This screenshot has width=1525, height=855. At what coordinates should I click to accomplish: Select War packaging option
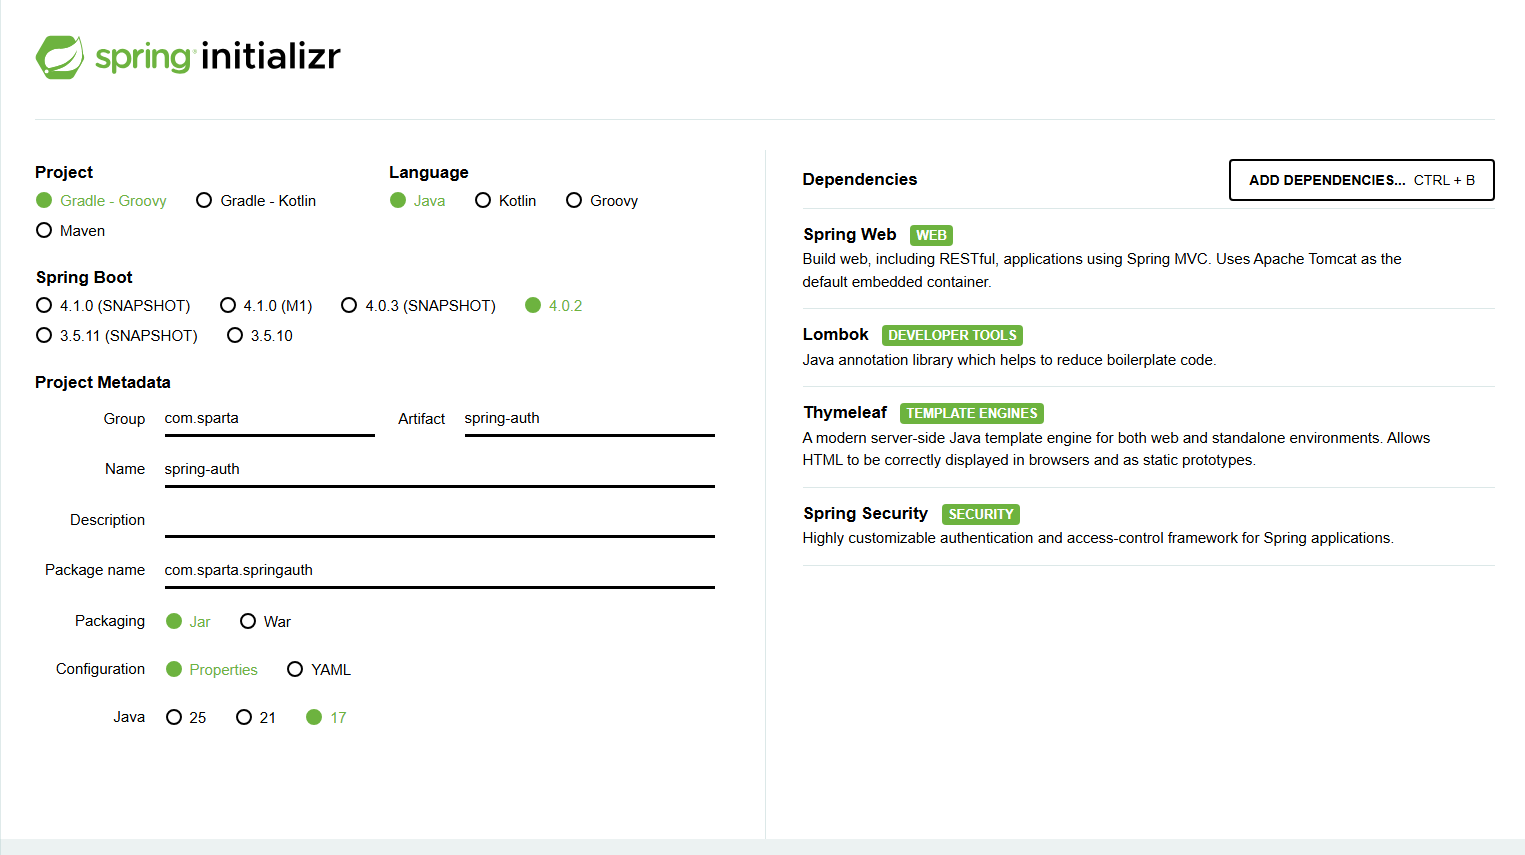[265, 621]
